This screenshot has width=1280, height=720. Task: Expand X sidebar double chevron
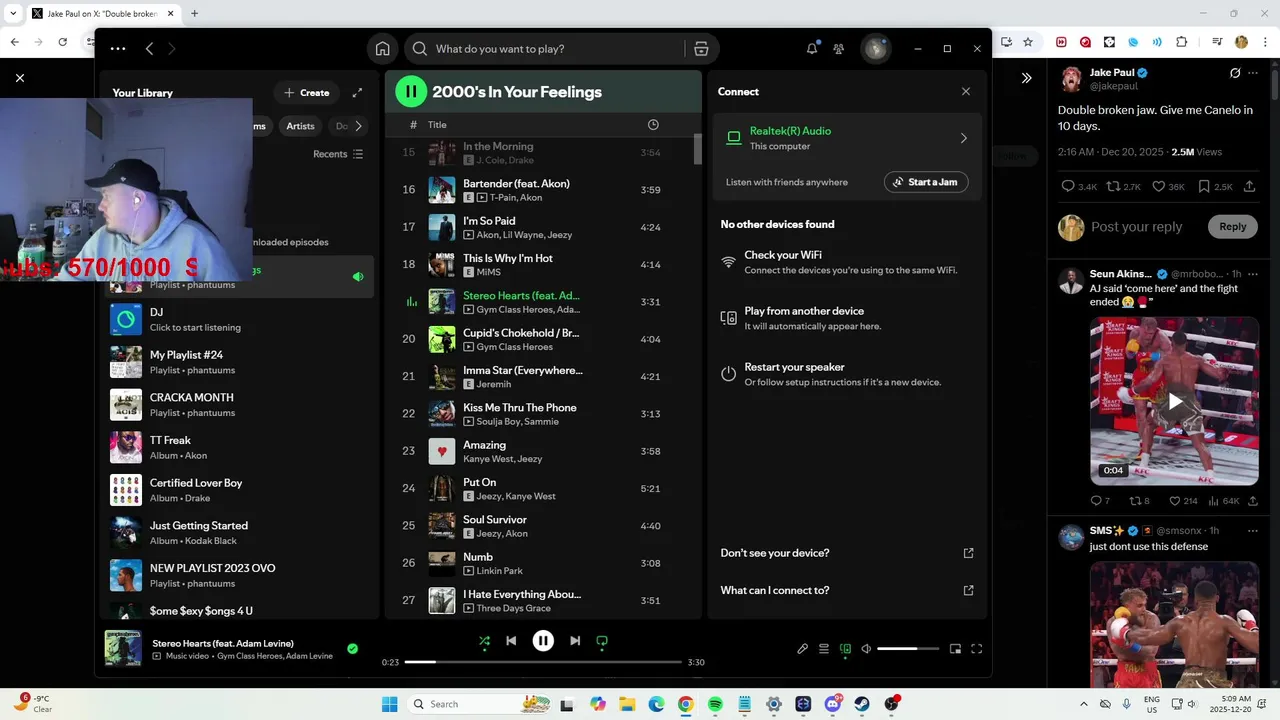pyautogui.click(x=1026, y=77)
